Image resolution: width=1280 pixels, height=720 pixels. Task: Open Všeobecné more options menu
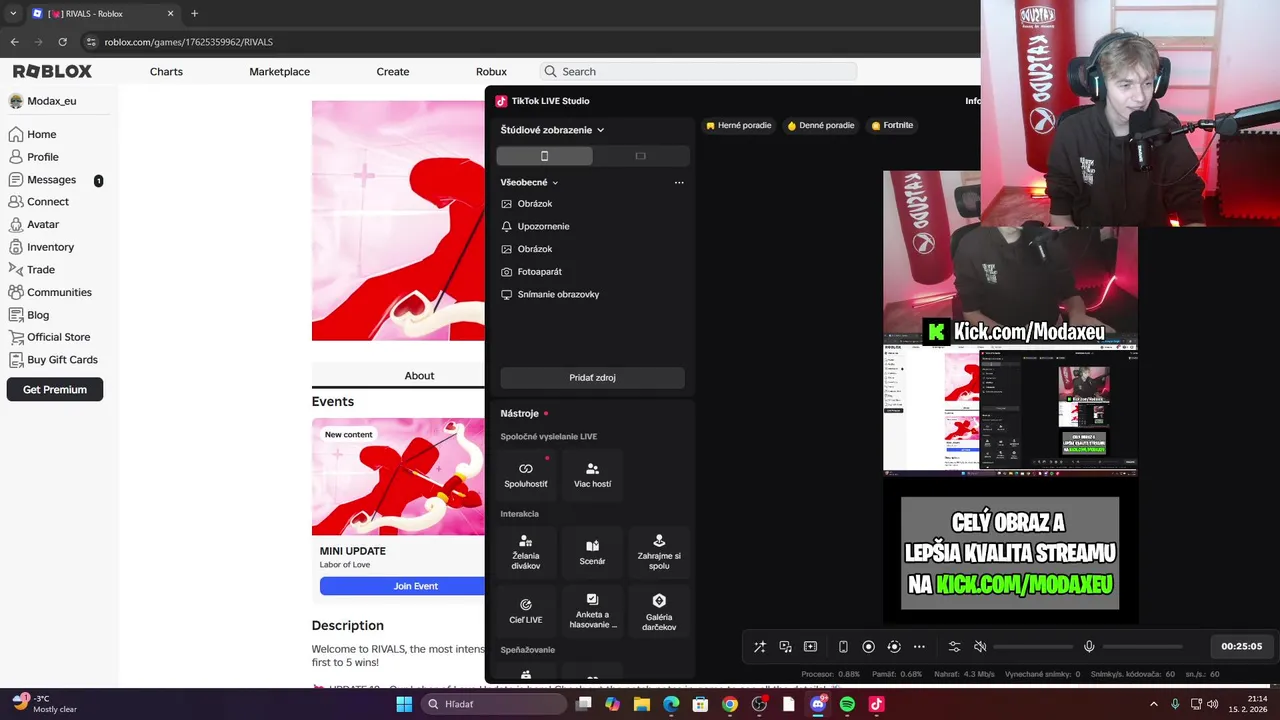click(679, 183)
